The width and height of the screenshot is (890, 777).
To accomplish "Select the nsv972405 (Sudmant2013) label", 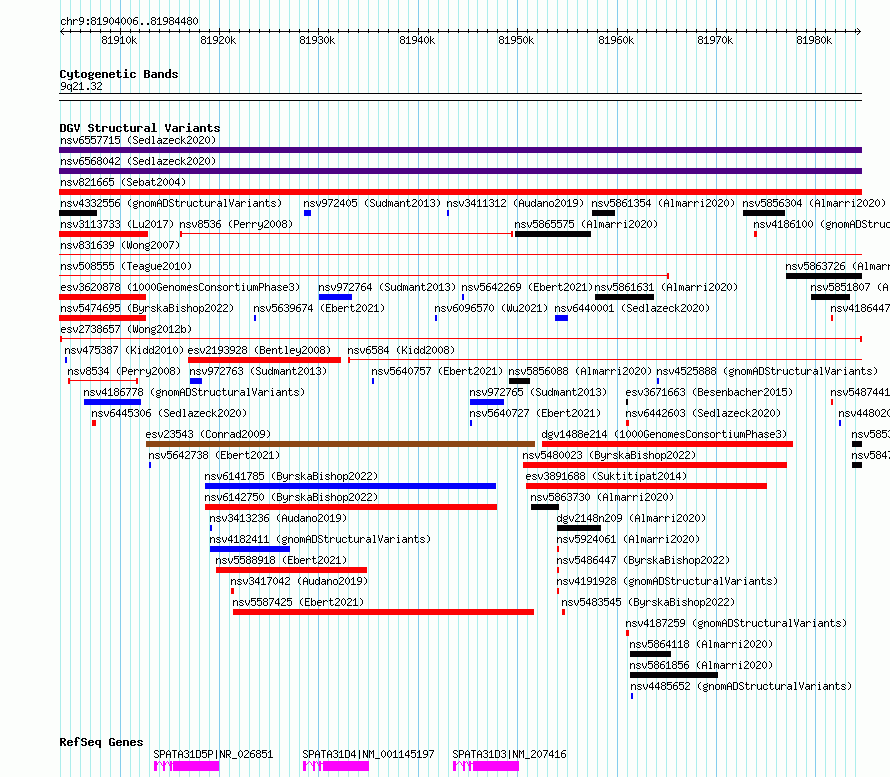I will [x=372, y=203].
